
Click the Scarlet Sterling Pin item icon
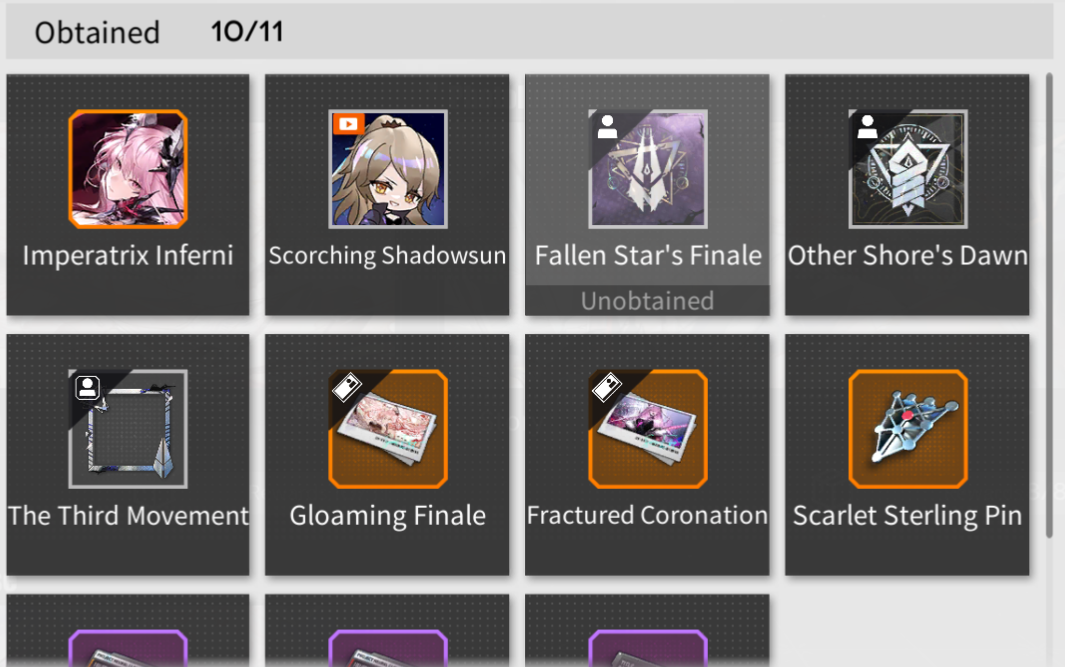coord(908,429)
